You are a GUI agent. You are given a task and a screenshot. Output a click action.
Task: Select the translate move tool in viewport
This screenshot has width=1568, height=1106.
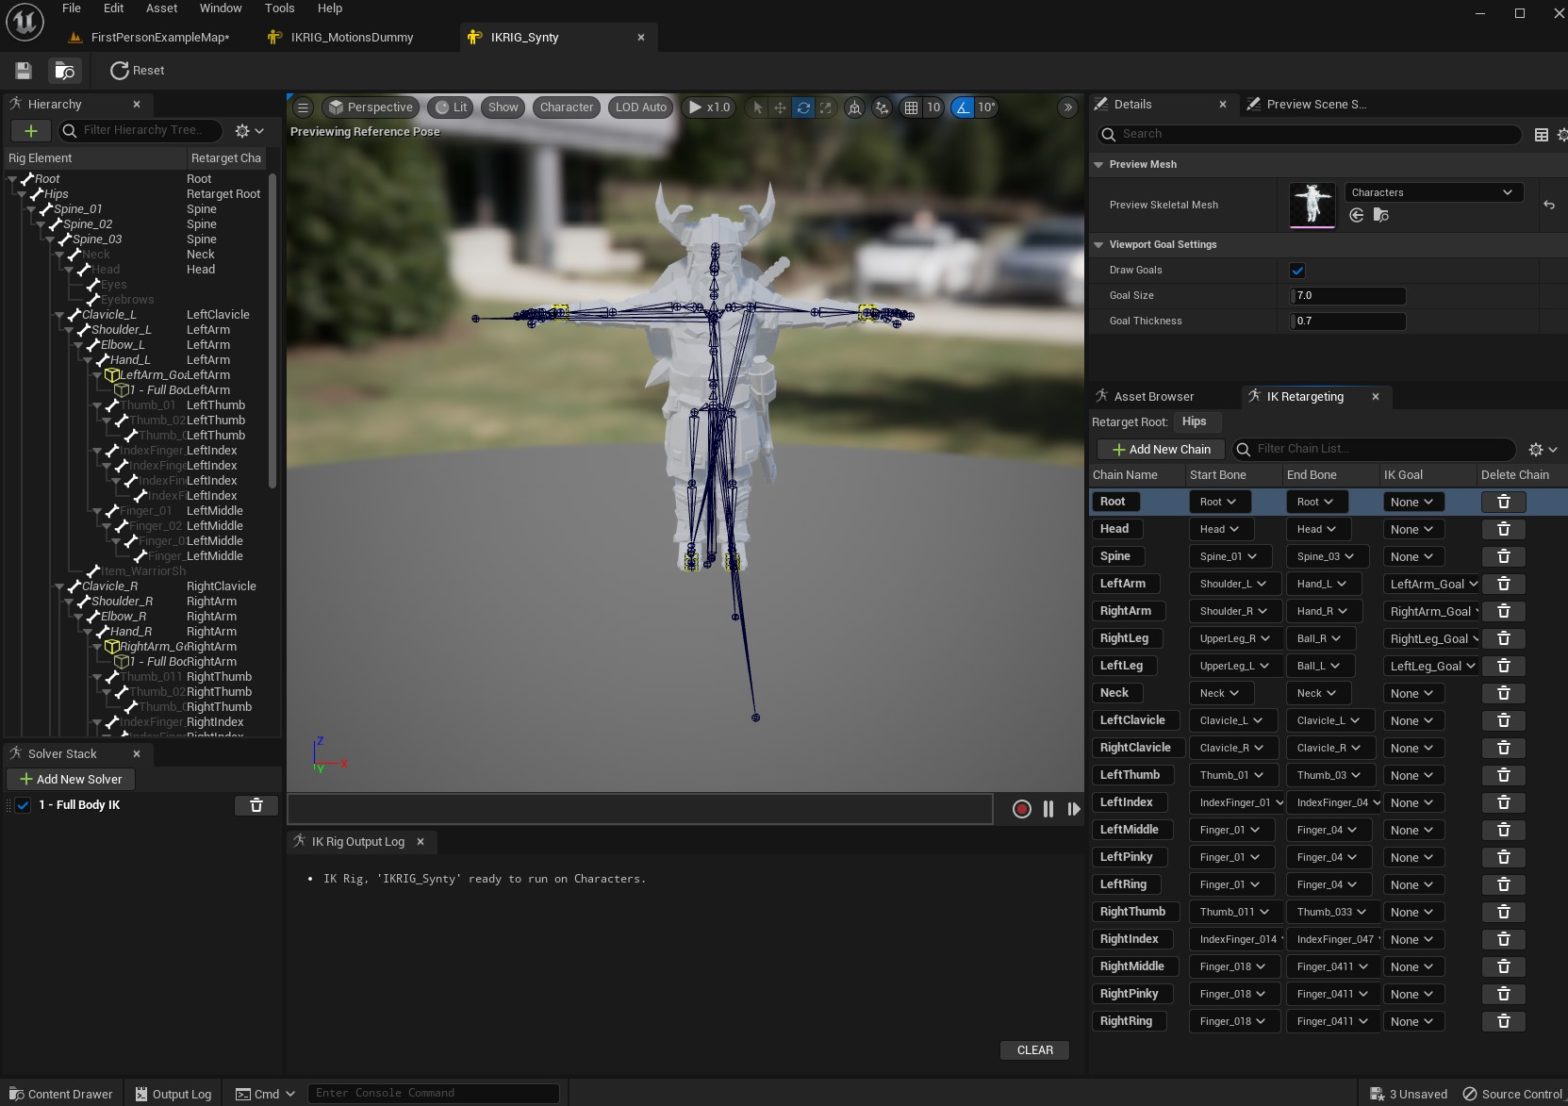coord(780,107)
